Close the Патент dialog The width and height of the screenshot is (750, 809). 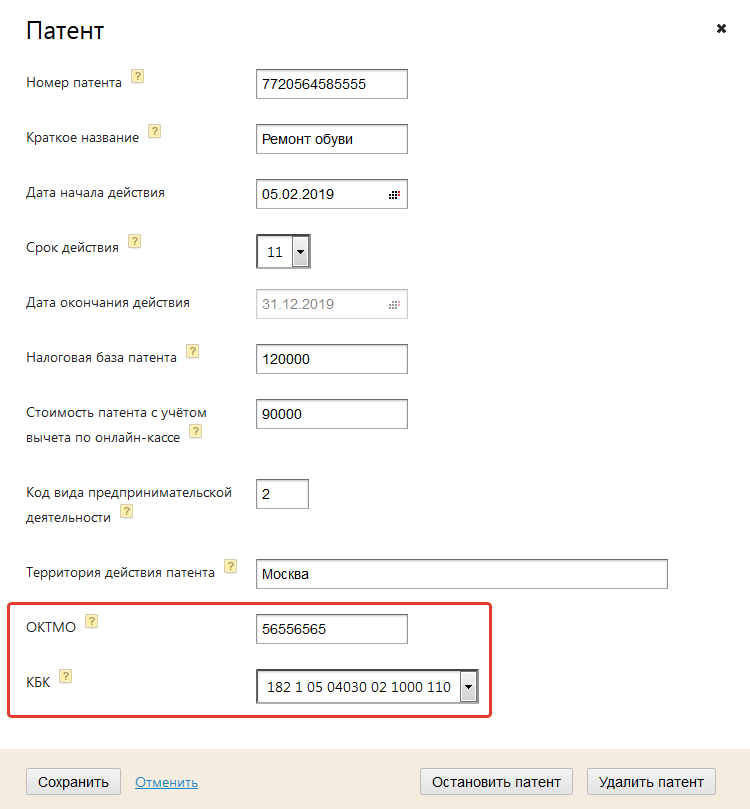(x=721, y=29)
